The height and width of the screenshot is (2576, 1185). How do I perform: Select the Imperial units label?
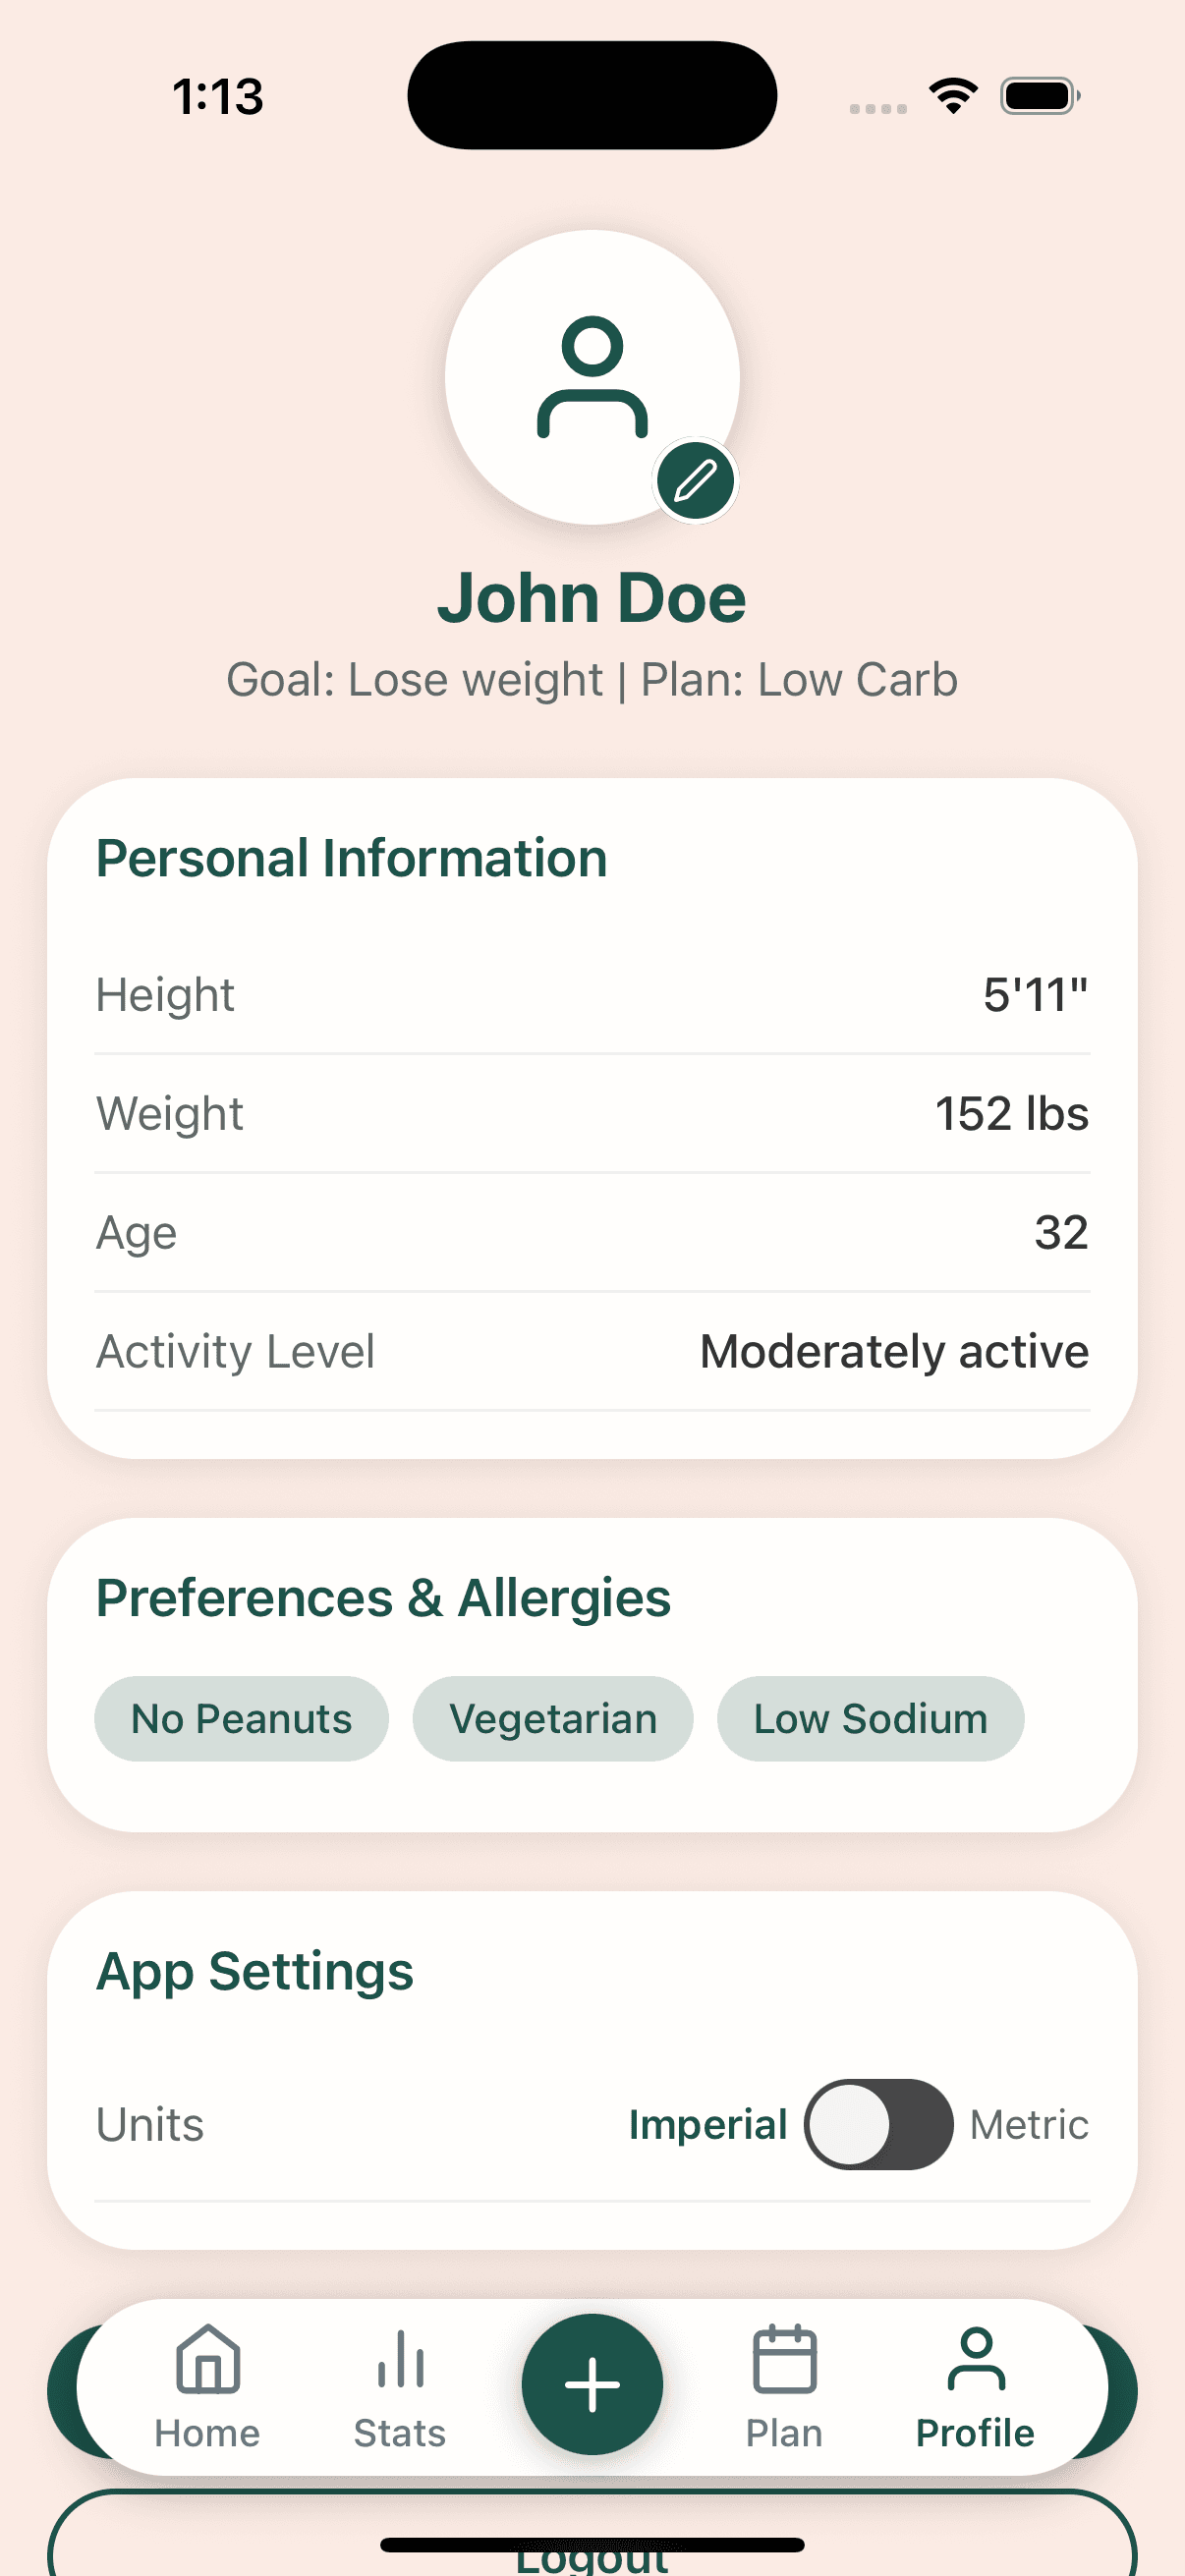707,2124
